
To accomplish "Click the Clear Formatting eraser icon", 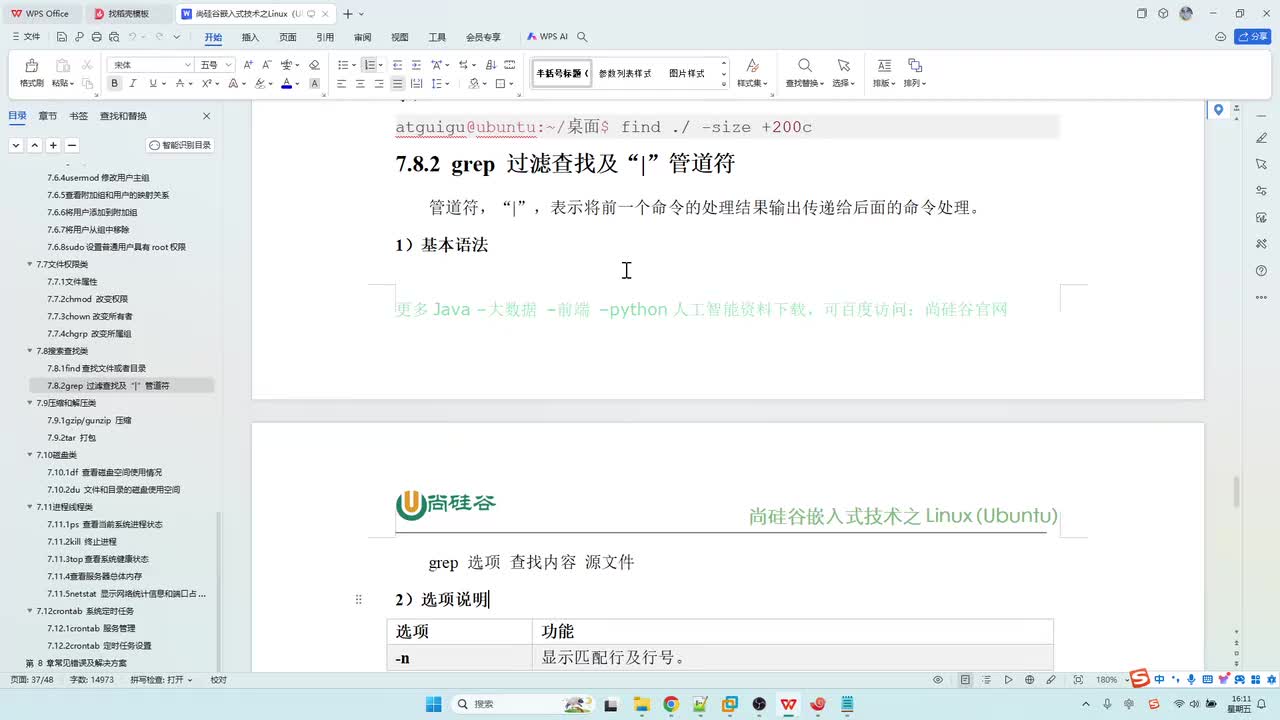I will (314, 65).
